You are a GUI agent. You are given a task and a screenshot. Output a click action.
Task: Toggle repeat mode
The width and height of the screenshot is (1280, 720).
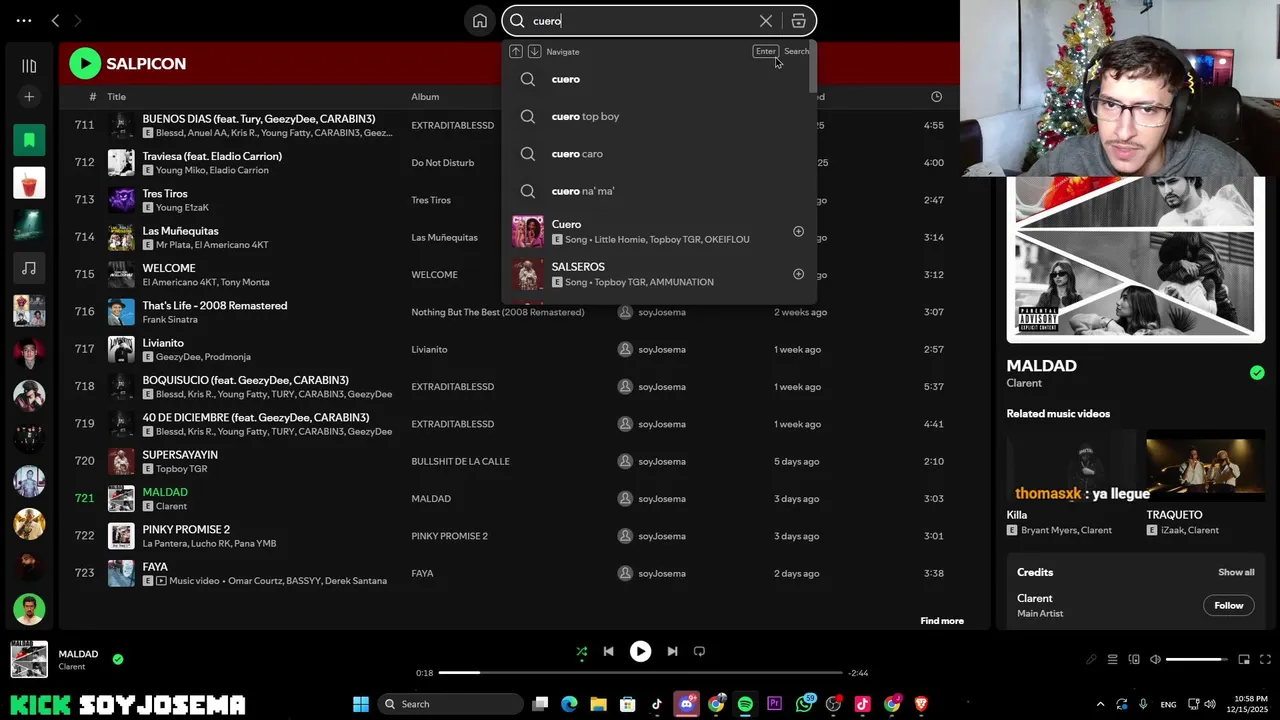point(699,652)
